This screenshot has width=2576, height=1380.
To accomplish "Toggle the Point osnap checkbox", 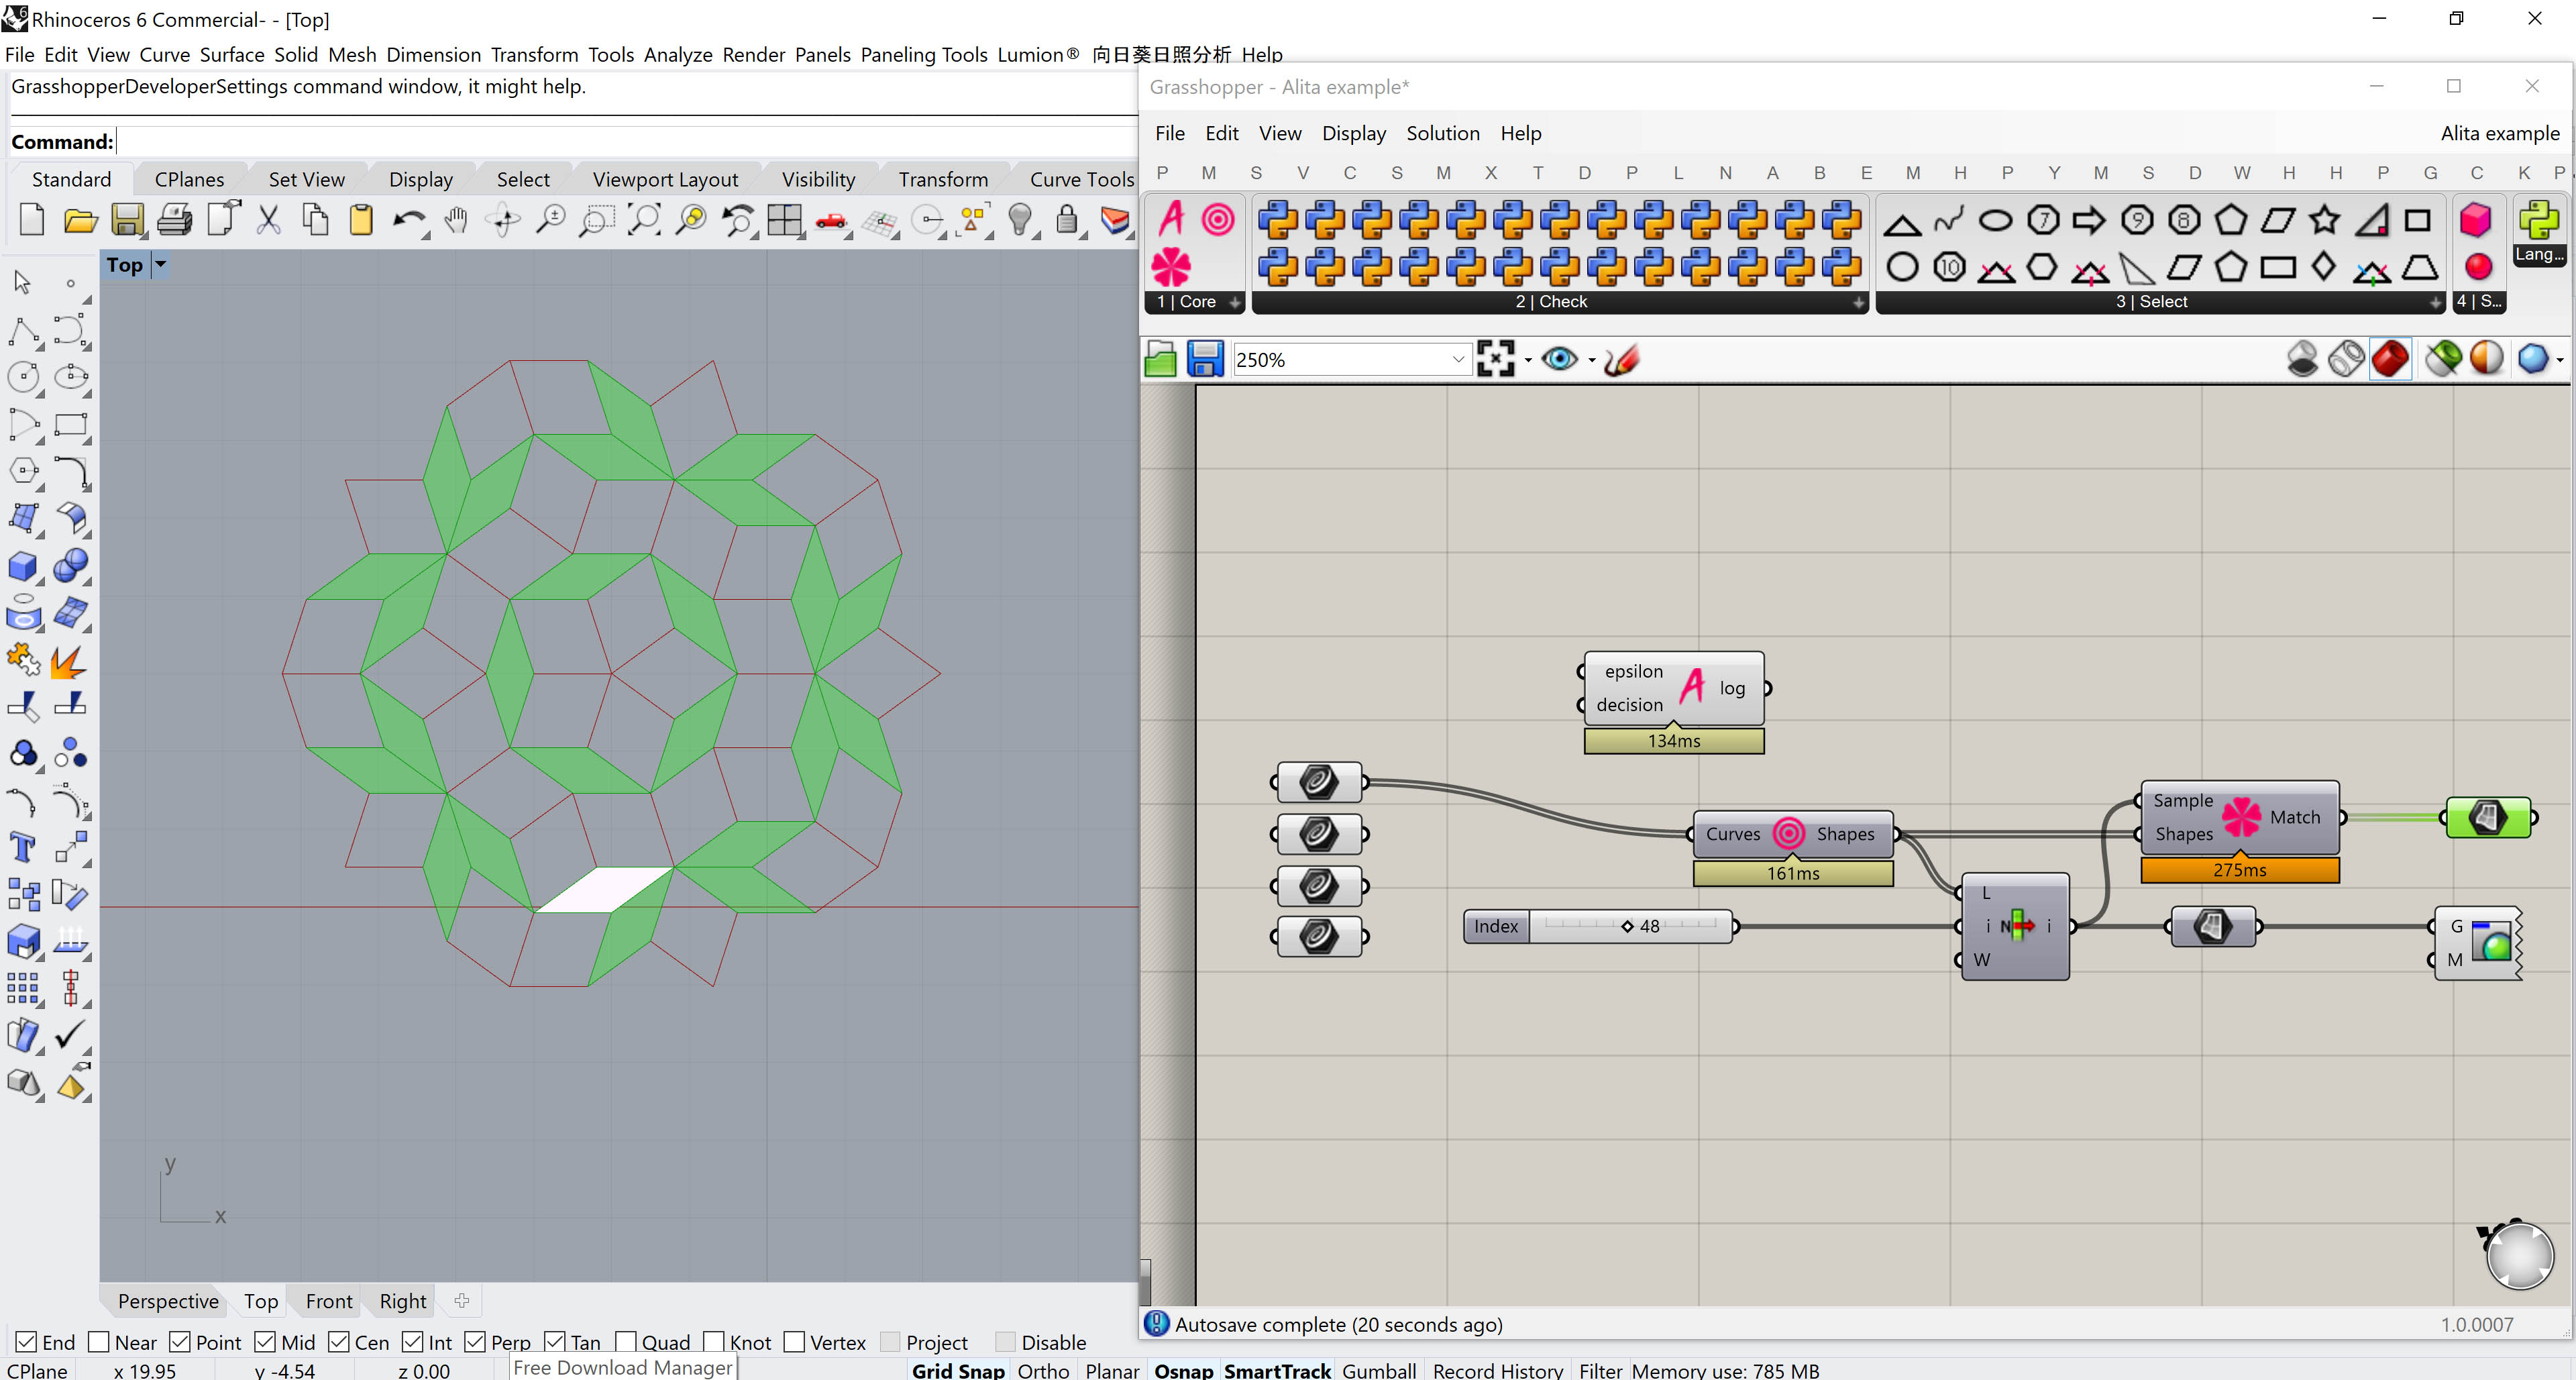I will tap(180, 1342).
